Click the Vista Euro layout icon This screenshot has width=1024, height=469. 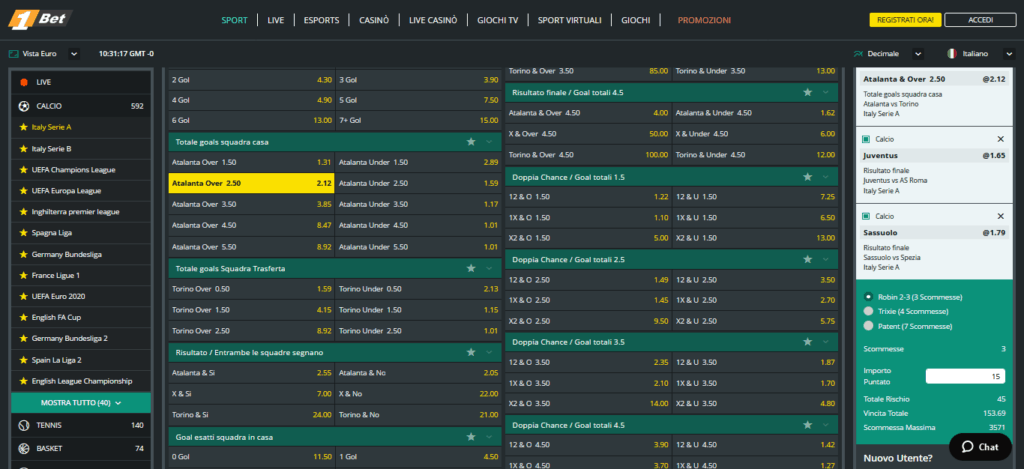coord(13,54)
